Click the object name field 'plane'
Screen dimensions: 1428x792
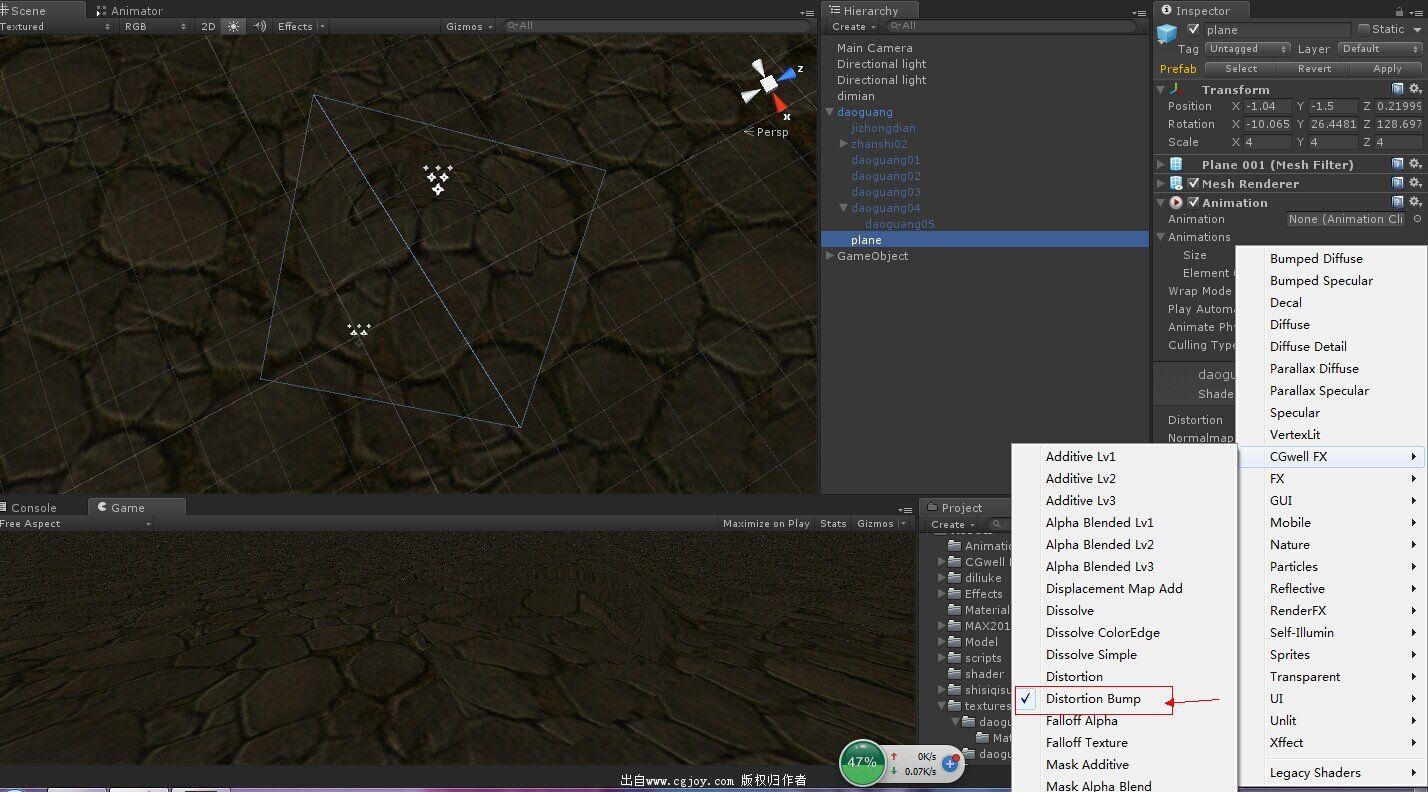pyautogui.click(x=1276, y=30)
